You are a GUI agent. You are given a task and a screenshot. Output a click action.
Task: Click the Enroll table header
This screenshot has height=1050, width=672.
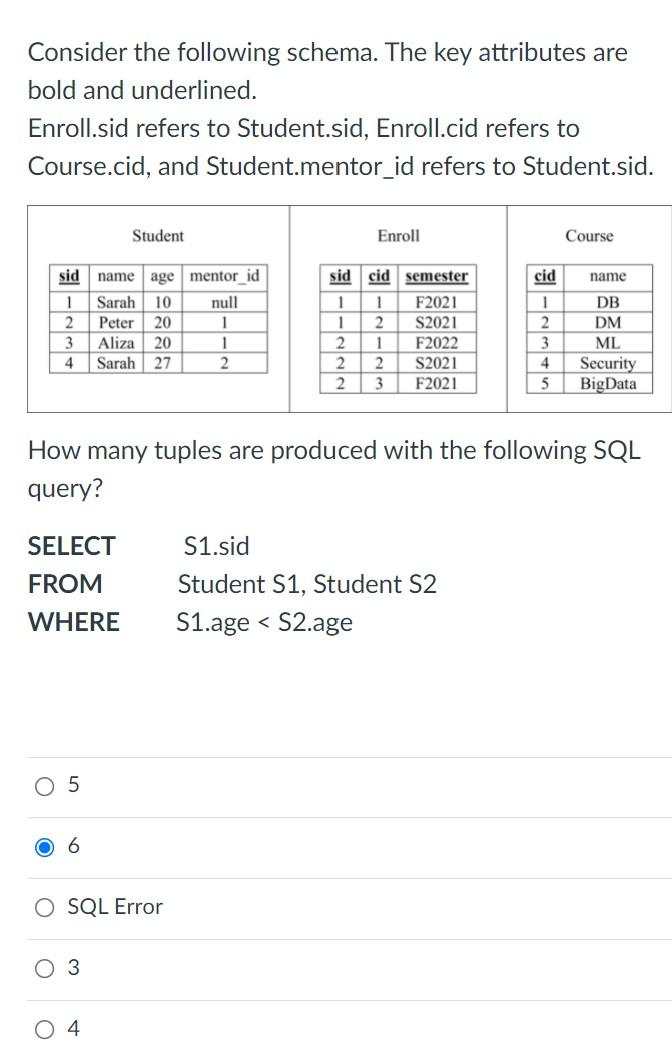(398, 236)
